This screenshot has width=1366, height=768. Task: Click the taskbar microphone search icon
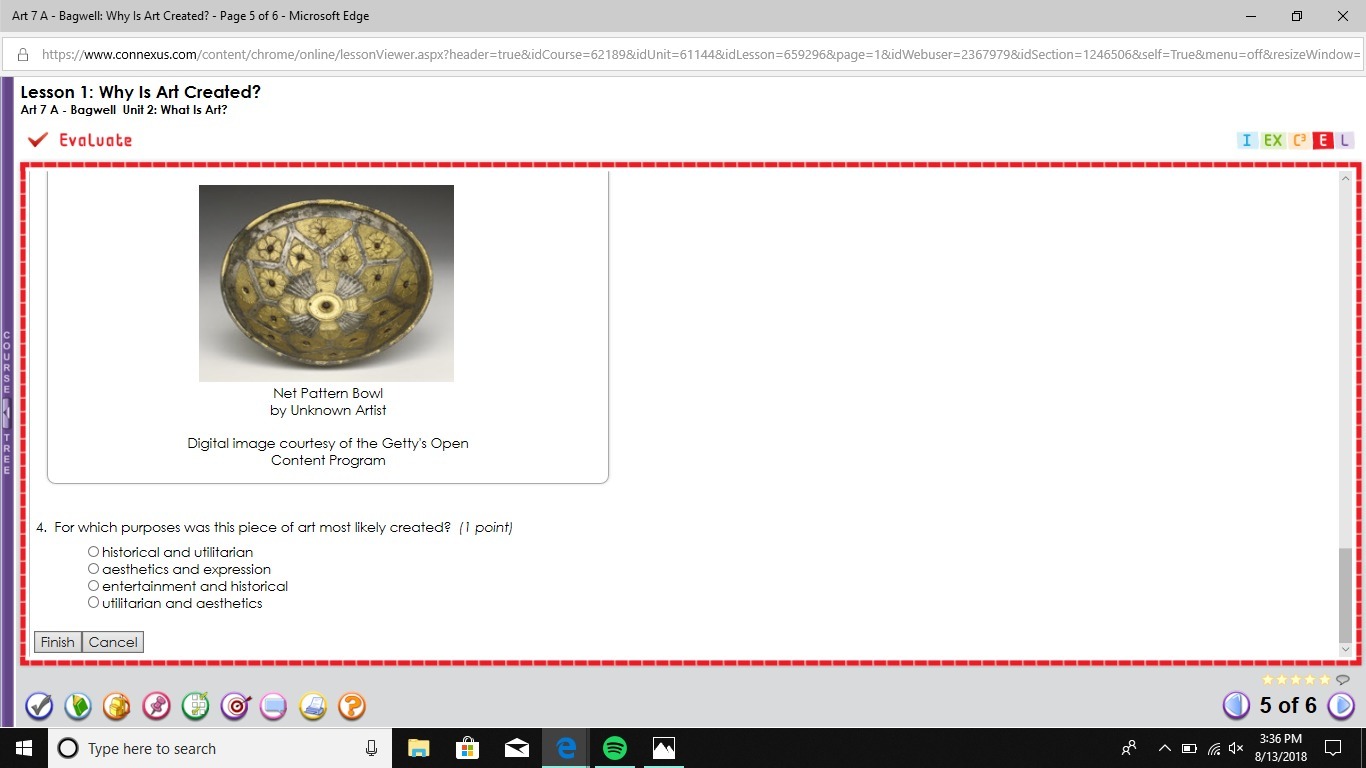pyautogui.click(x=372, y=748)
